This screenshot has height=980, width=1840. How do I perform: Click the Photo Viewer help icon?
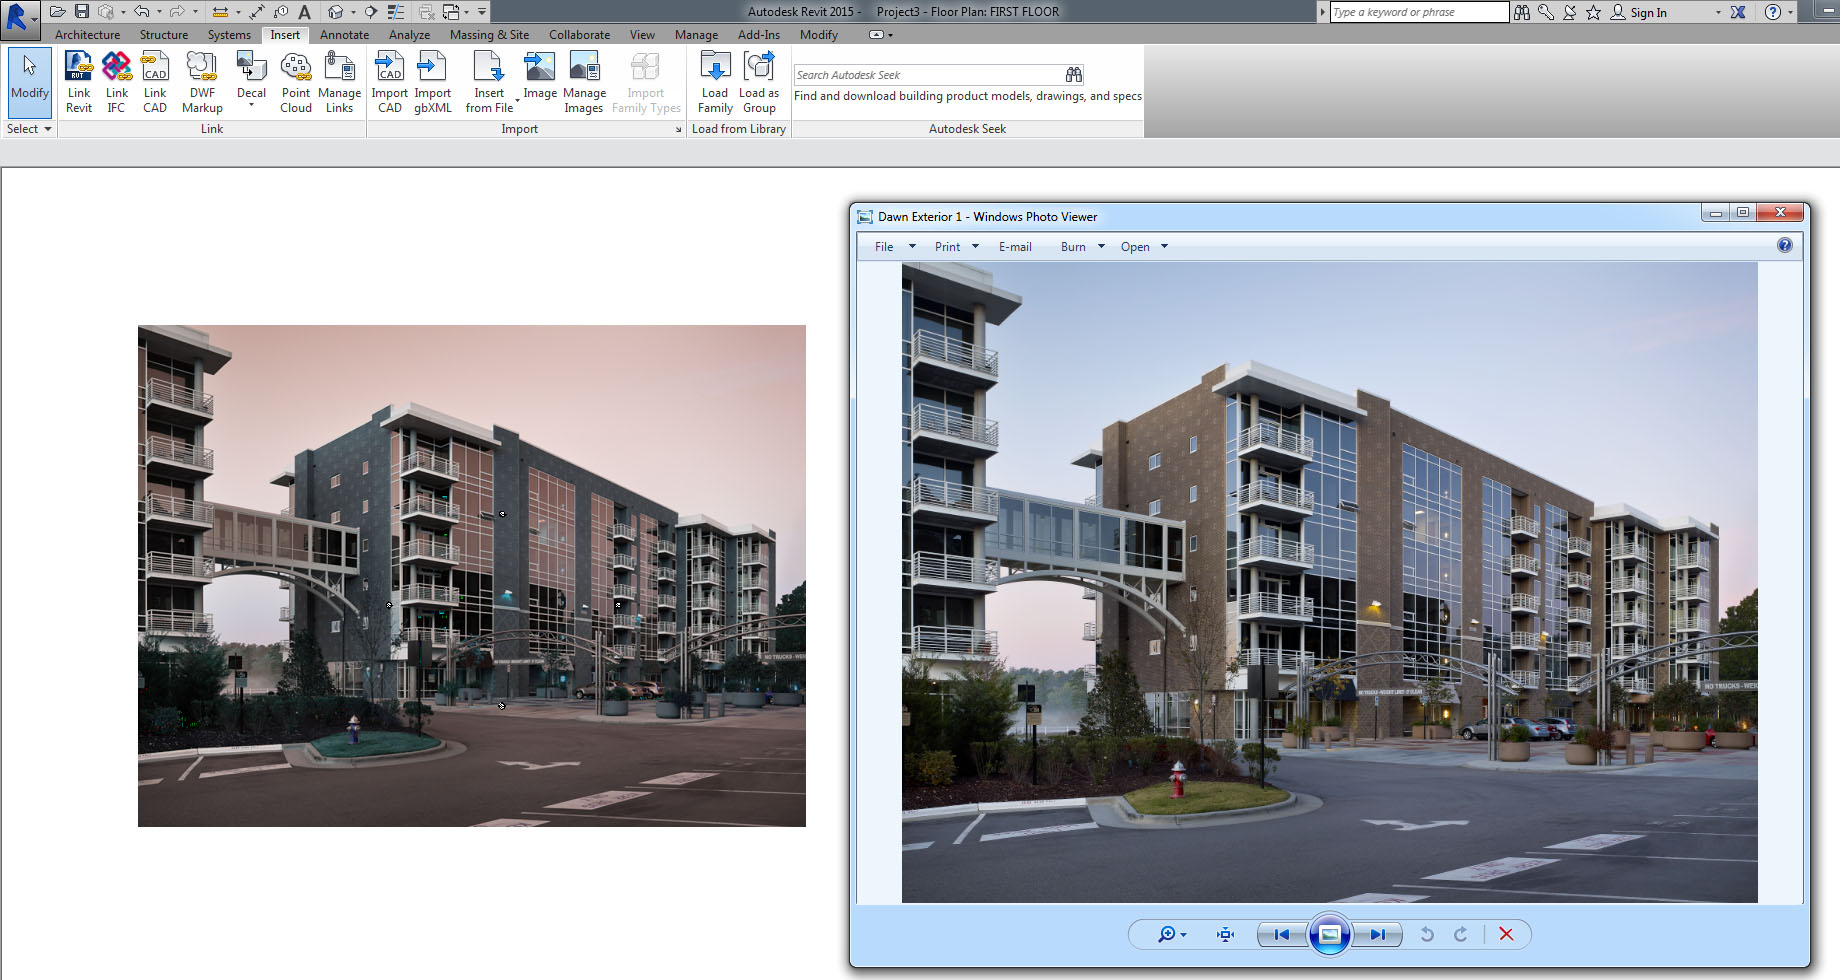pos(1785,246)
